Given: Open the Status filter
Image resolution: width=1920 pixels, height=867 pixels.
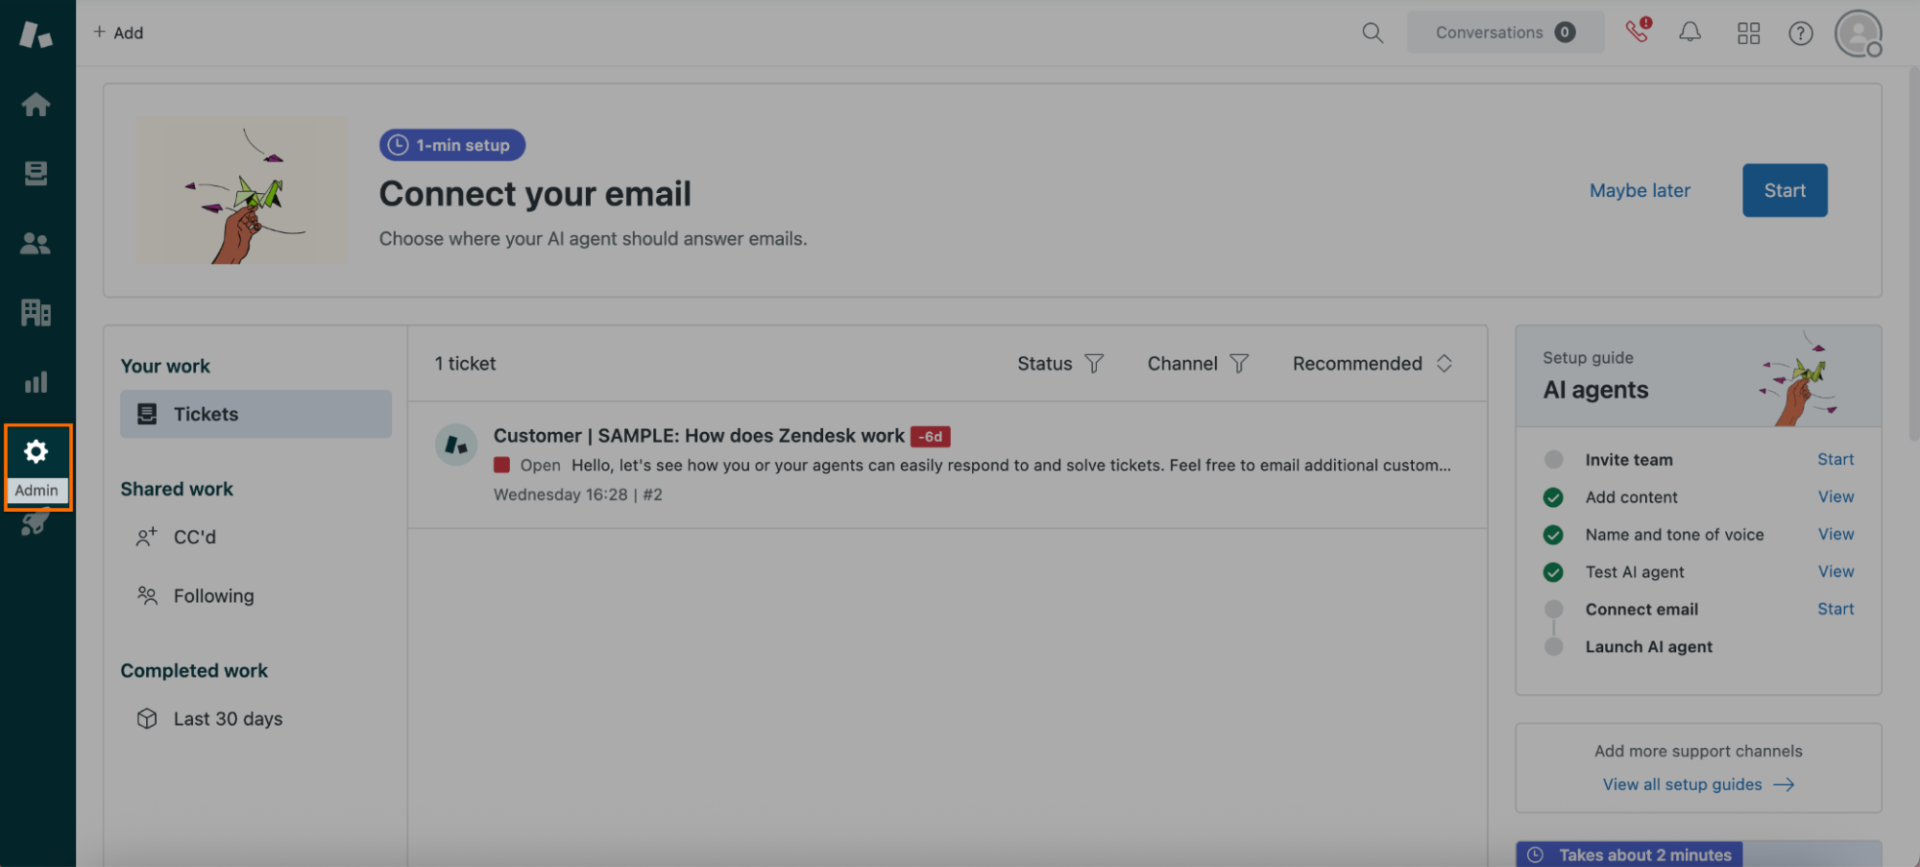Looking at the screenshot, I should coord(1060,364).
